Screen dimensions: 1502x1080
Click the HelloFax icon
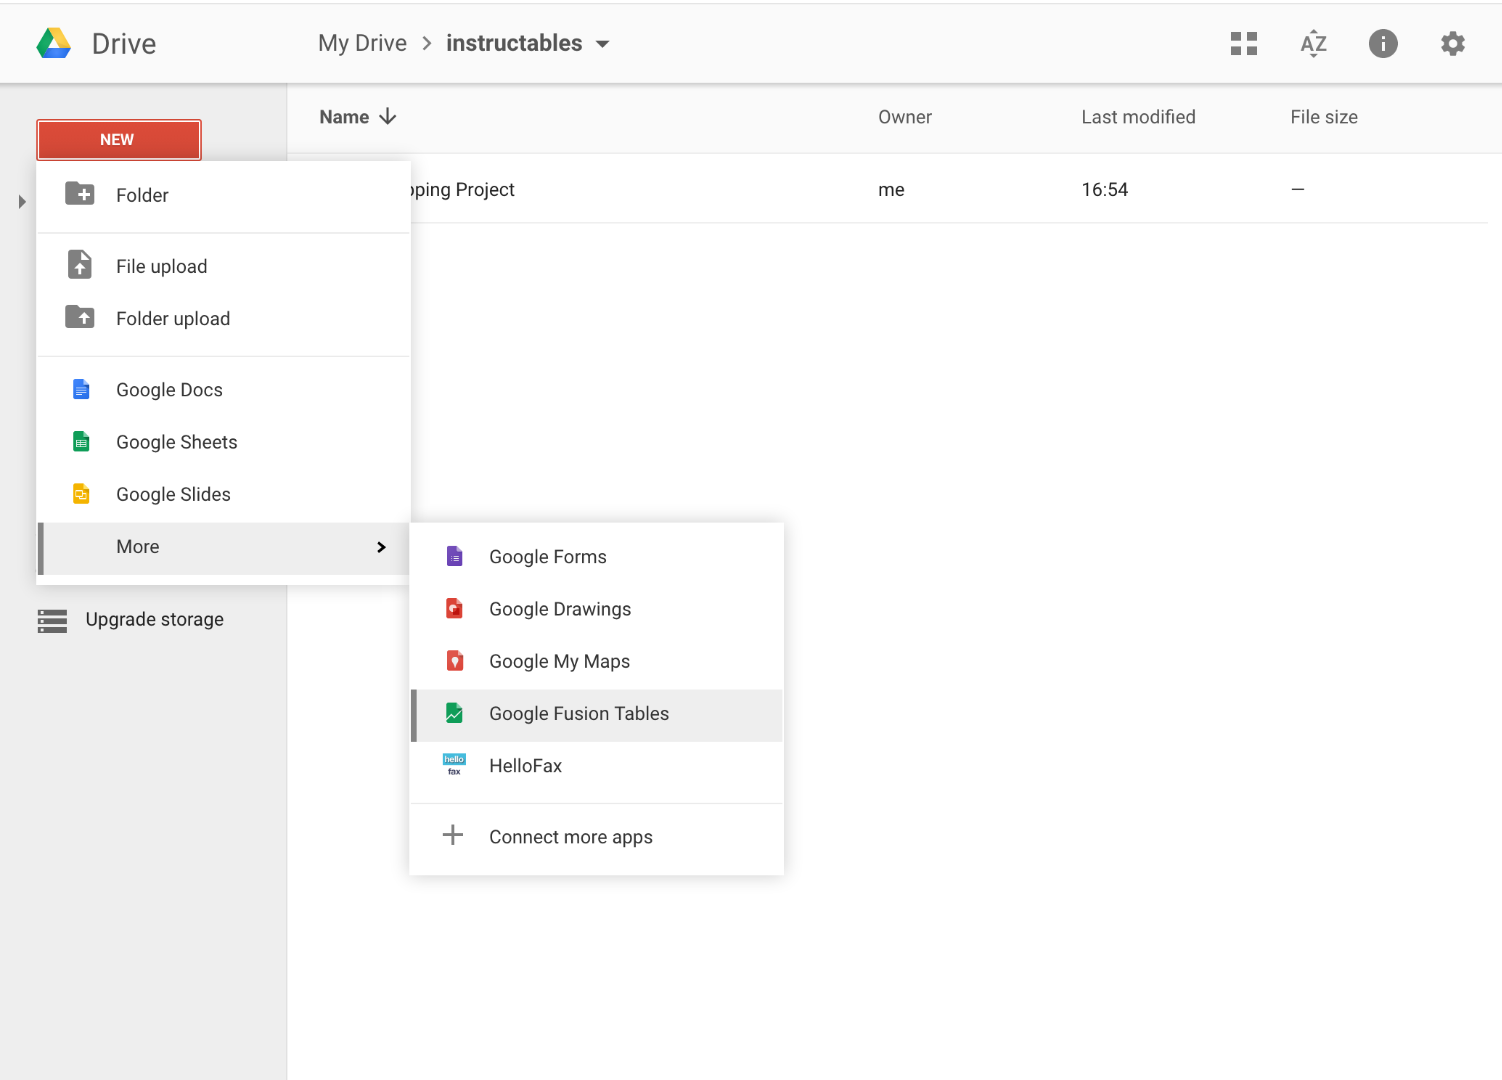pos(455,765)
